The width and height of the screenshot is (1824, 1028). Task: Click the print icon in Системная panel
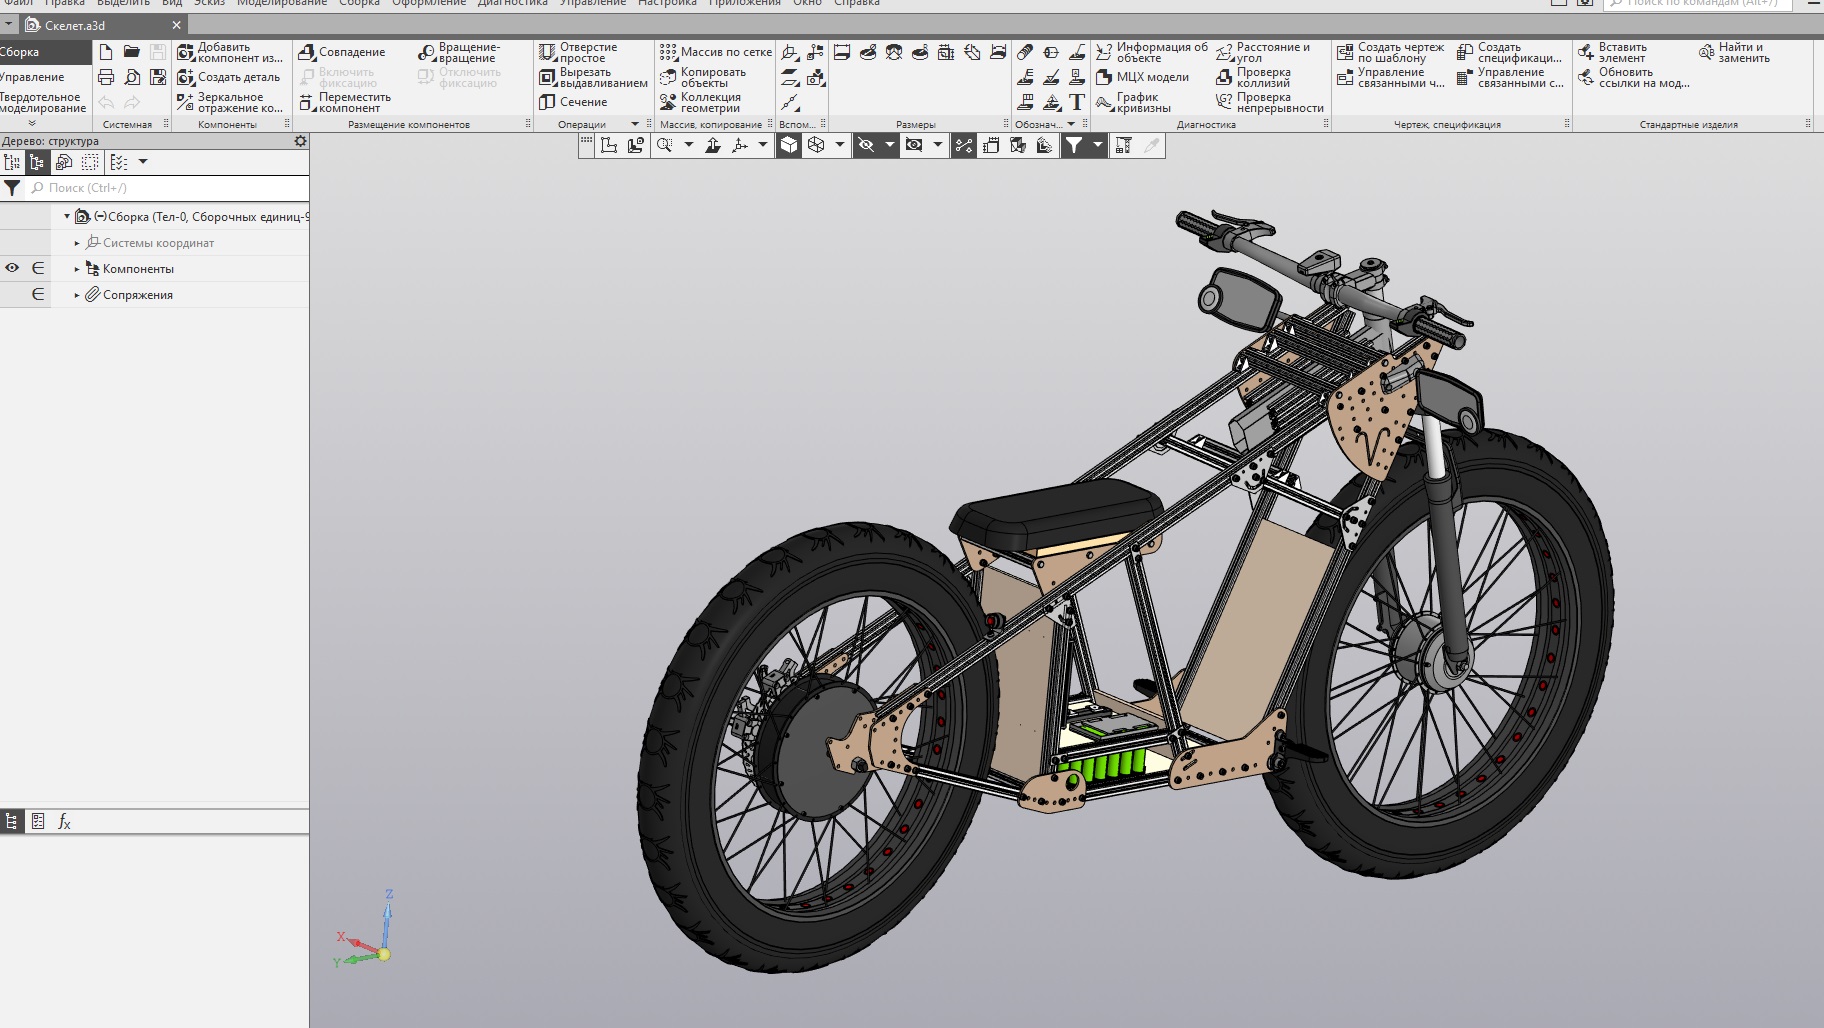pos(106,77)
